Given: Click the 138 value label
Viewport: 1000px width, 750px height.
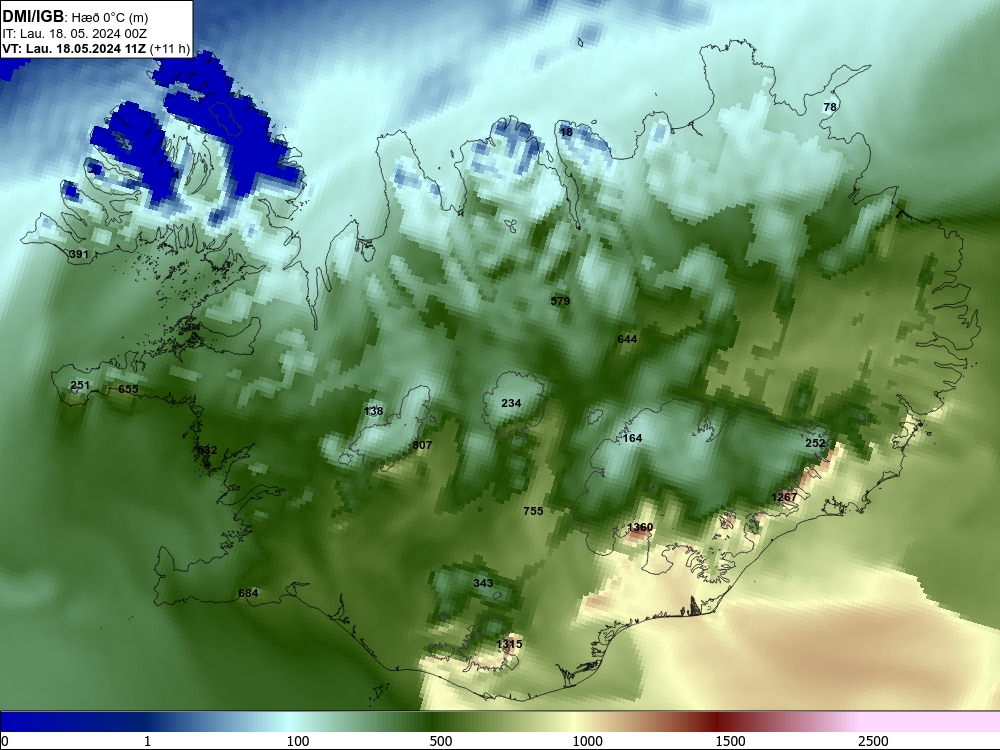Looking at the screenshot, I should click(x=373, y=411).
